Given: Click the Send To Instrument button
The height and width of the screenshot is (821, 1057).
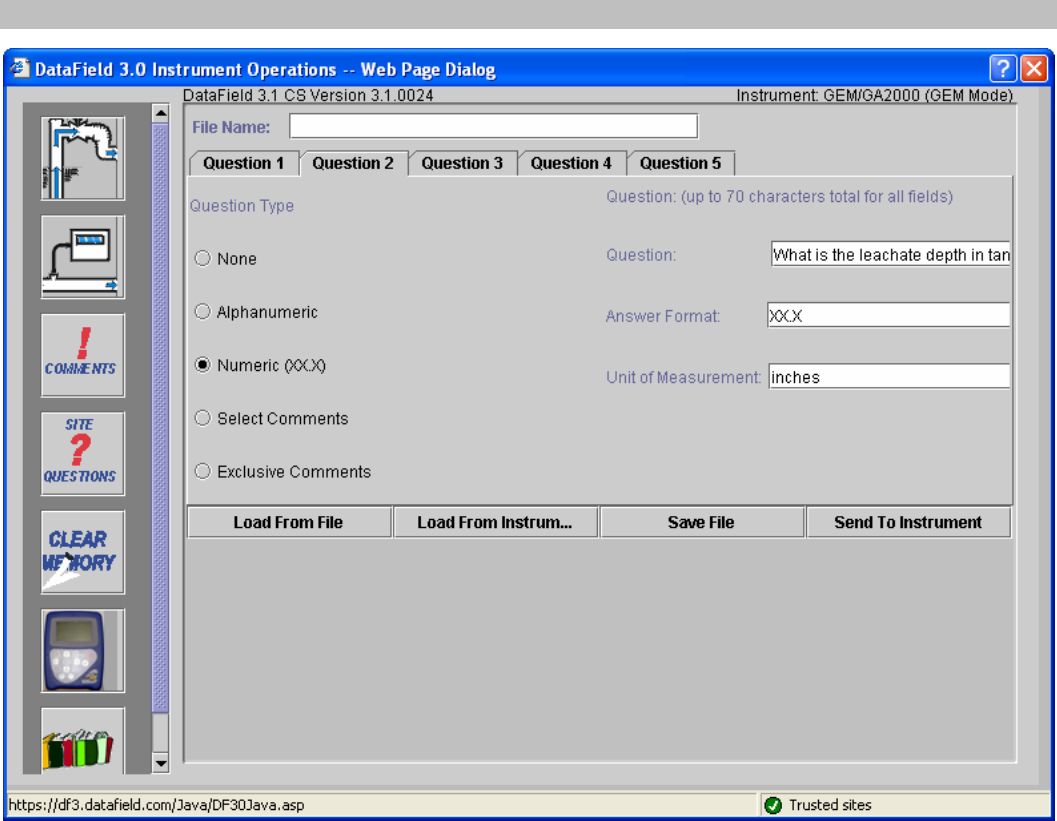Looking at the screenshot, I should coord(908,522).
